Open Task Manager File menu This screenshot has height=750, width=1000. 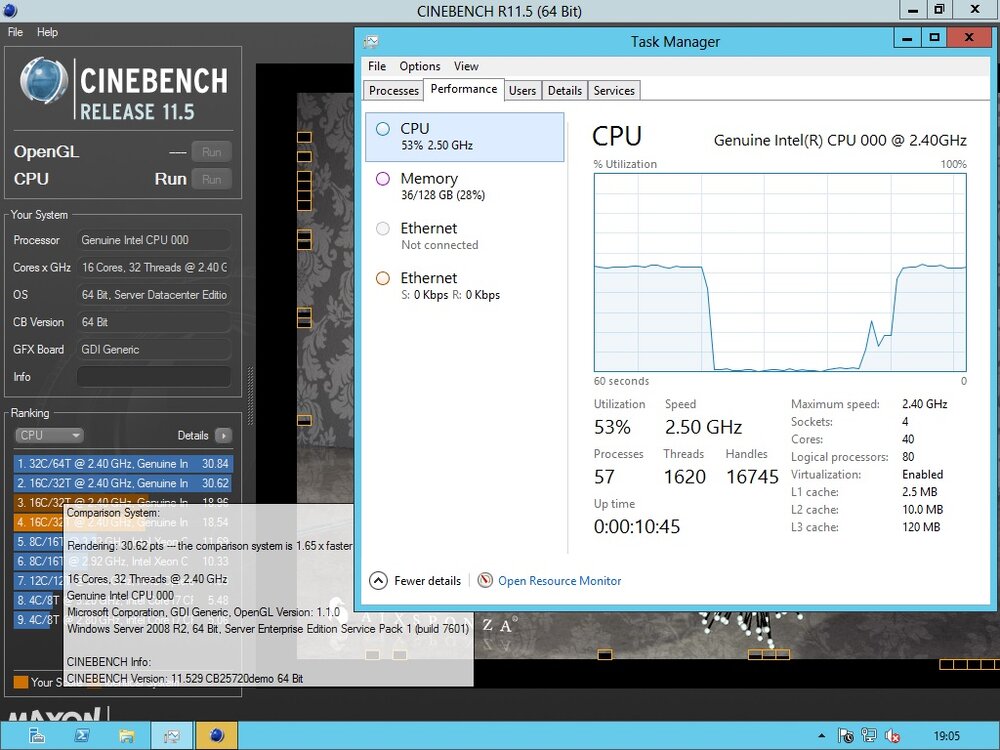coord(377,66)
